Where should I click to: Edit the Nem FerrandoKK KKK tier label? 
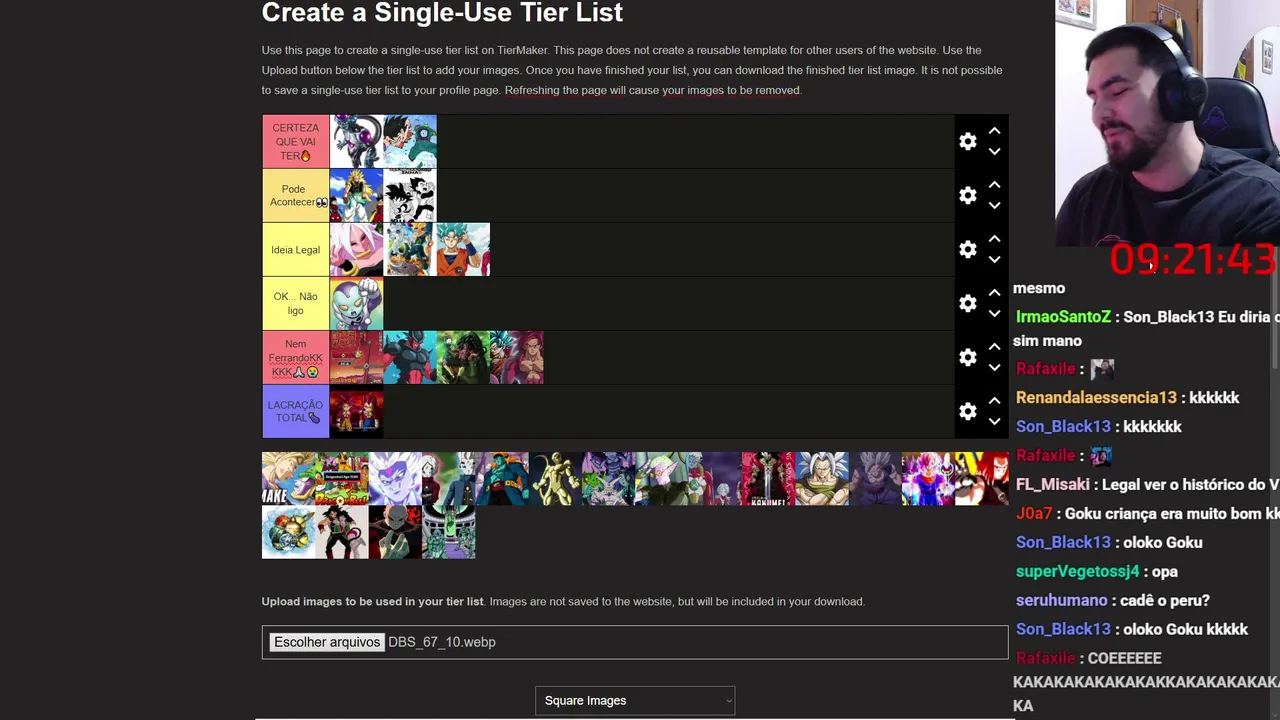point(296,358)
